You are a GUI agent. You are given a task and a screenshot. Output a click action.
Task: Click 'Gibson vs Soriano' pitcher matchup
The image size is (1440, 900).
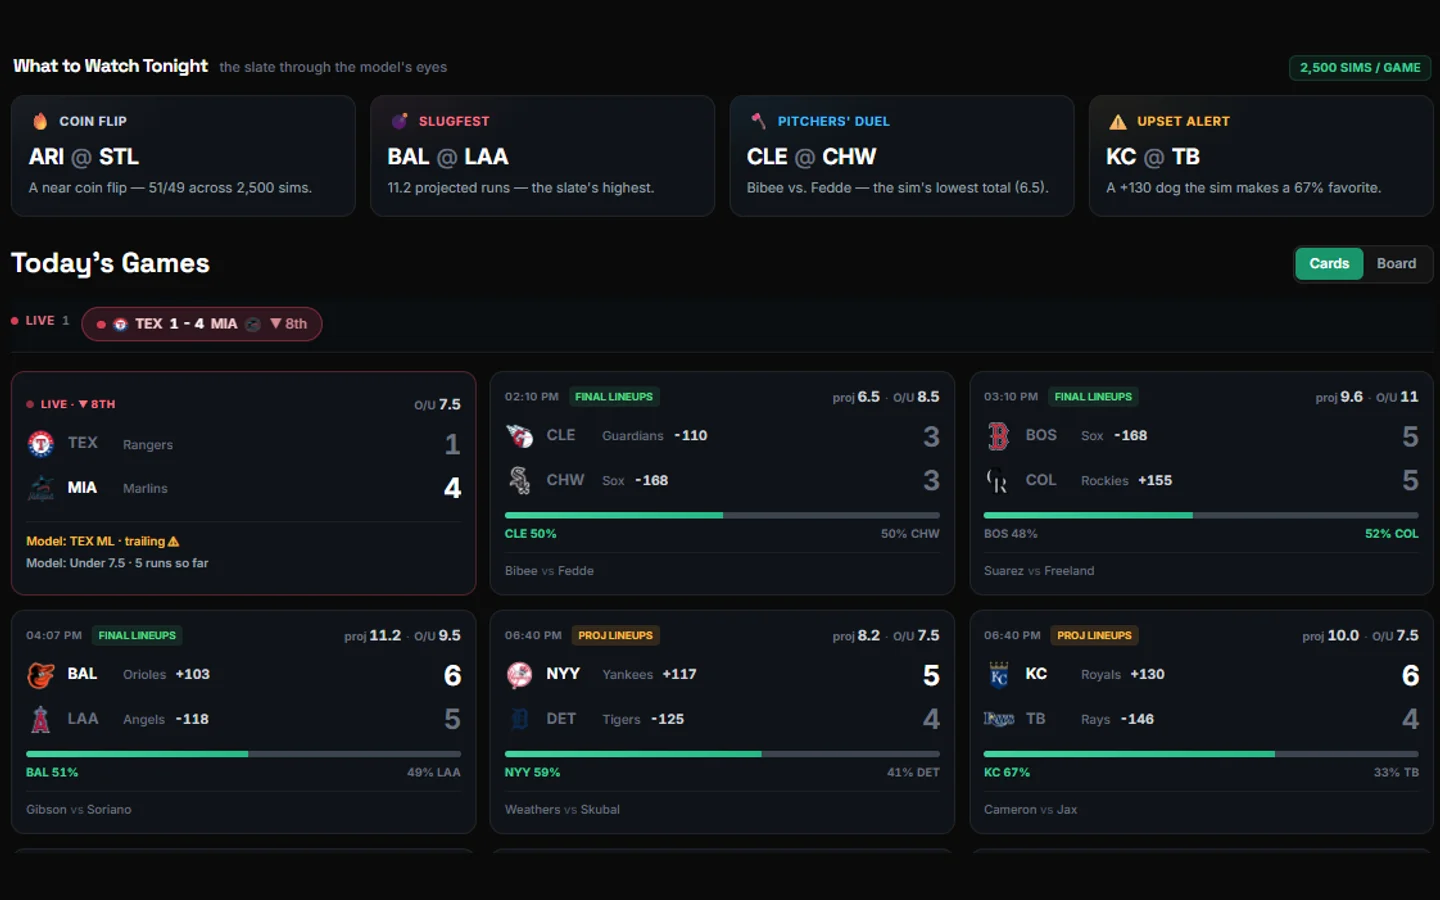(79, 810)
